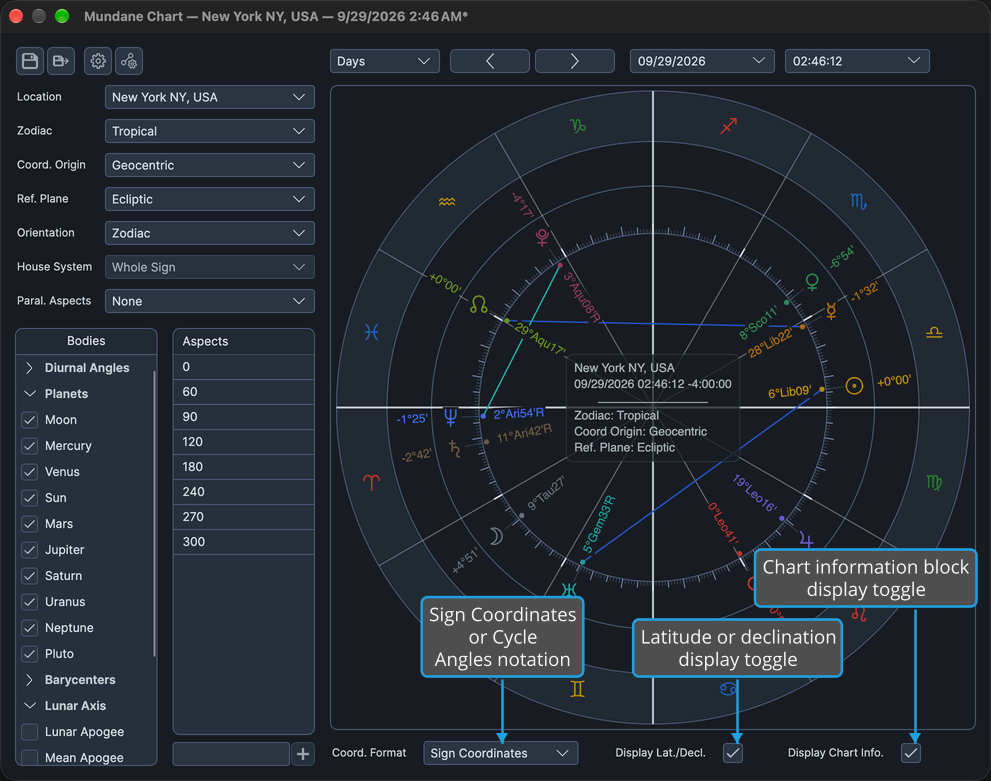The height and width of the screenshot is (781, 991).
Task: Click the Aspects column header
Action: click(243, 341)
